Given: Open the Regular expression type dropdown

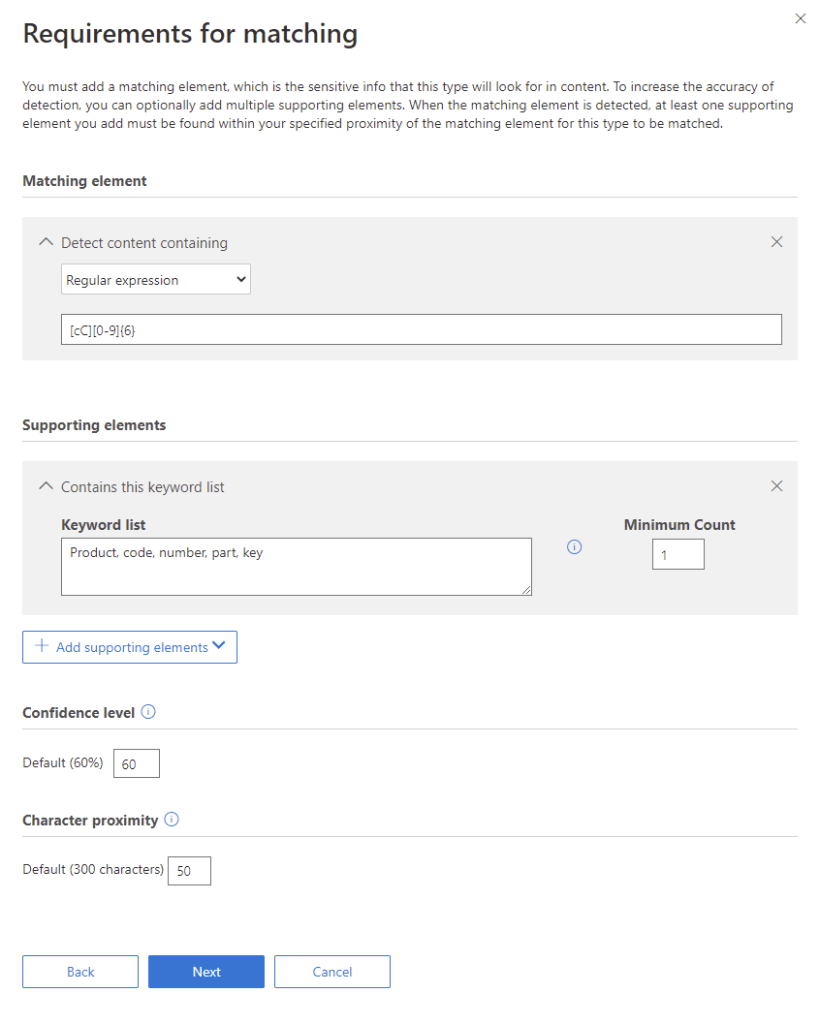Looking at the screenshot, I should (156, 280).
